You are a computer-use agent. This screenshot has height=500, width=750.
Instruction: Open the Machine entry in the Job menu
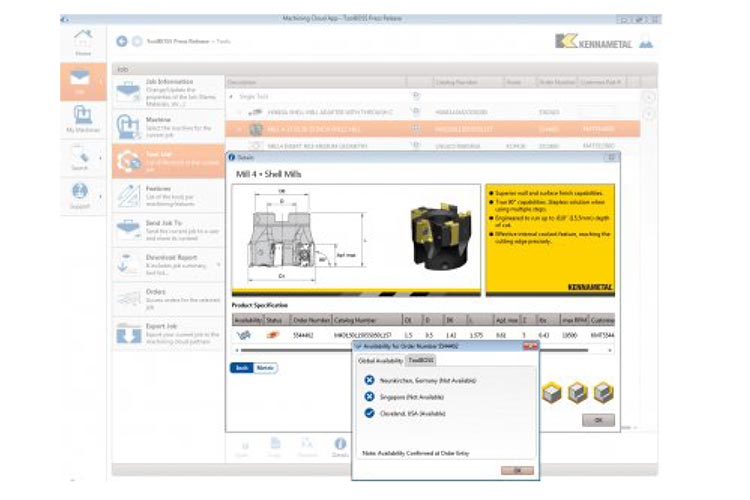(x=168, y=126)
